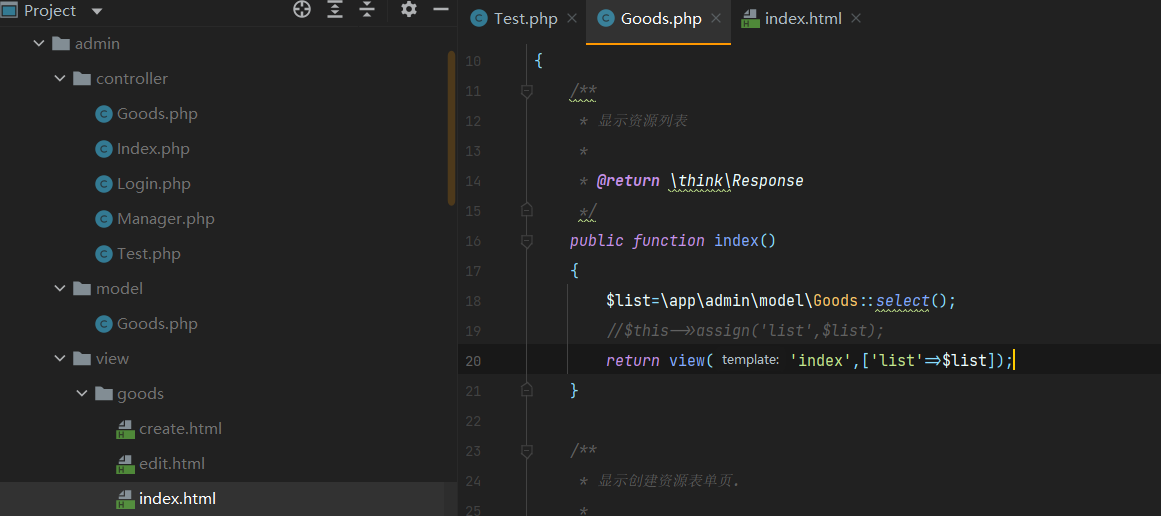Close the index.html editor tab
1161x516 pixels.
click(856, 19)
